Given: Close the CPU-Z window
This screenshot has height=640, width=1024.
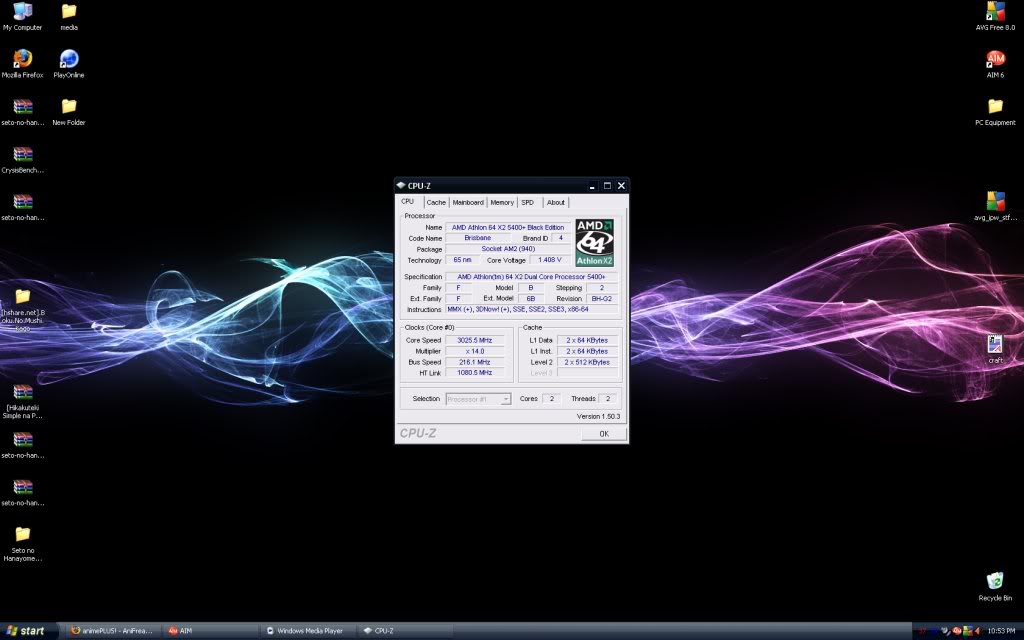Looking at the screenshot, I should [x=621, y=185].
